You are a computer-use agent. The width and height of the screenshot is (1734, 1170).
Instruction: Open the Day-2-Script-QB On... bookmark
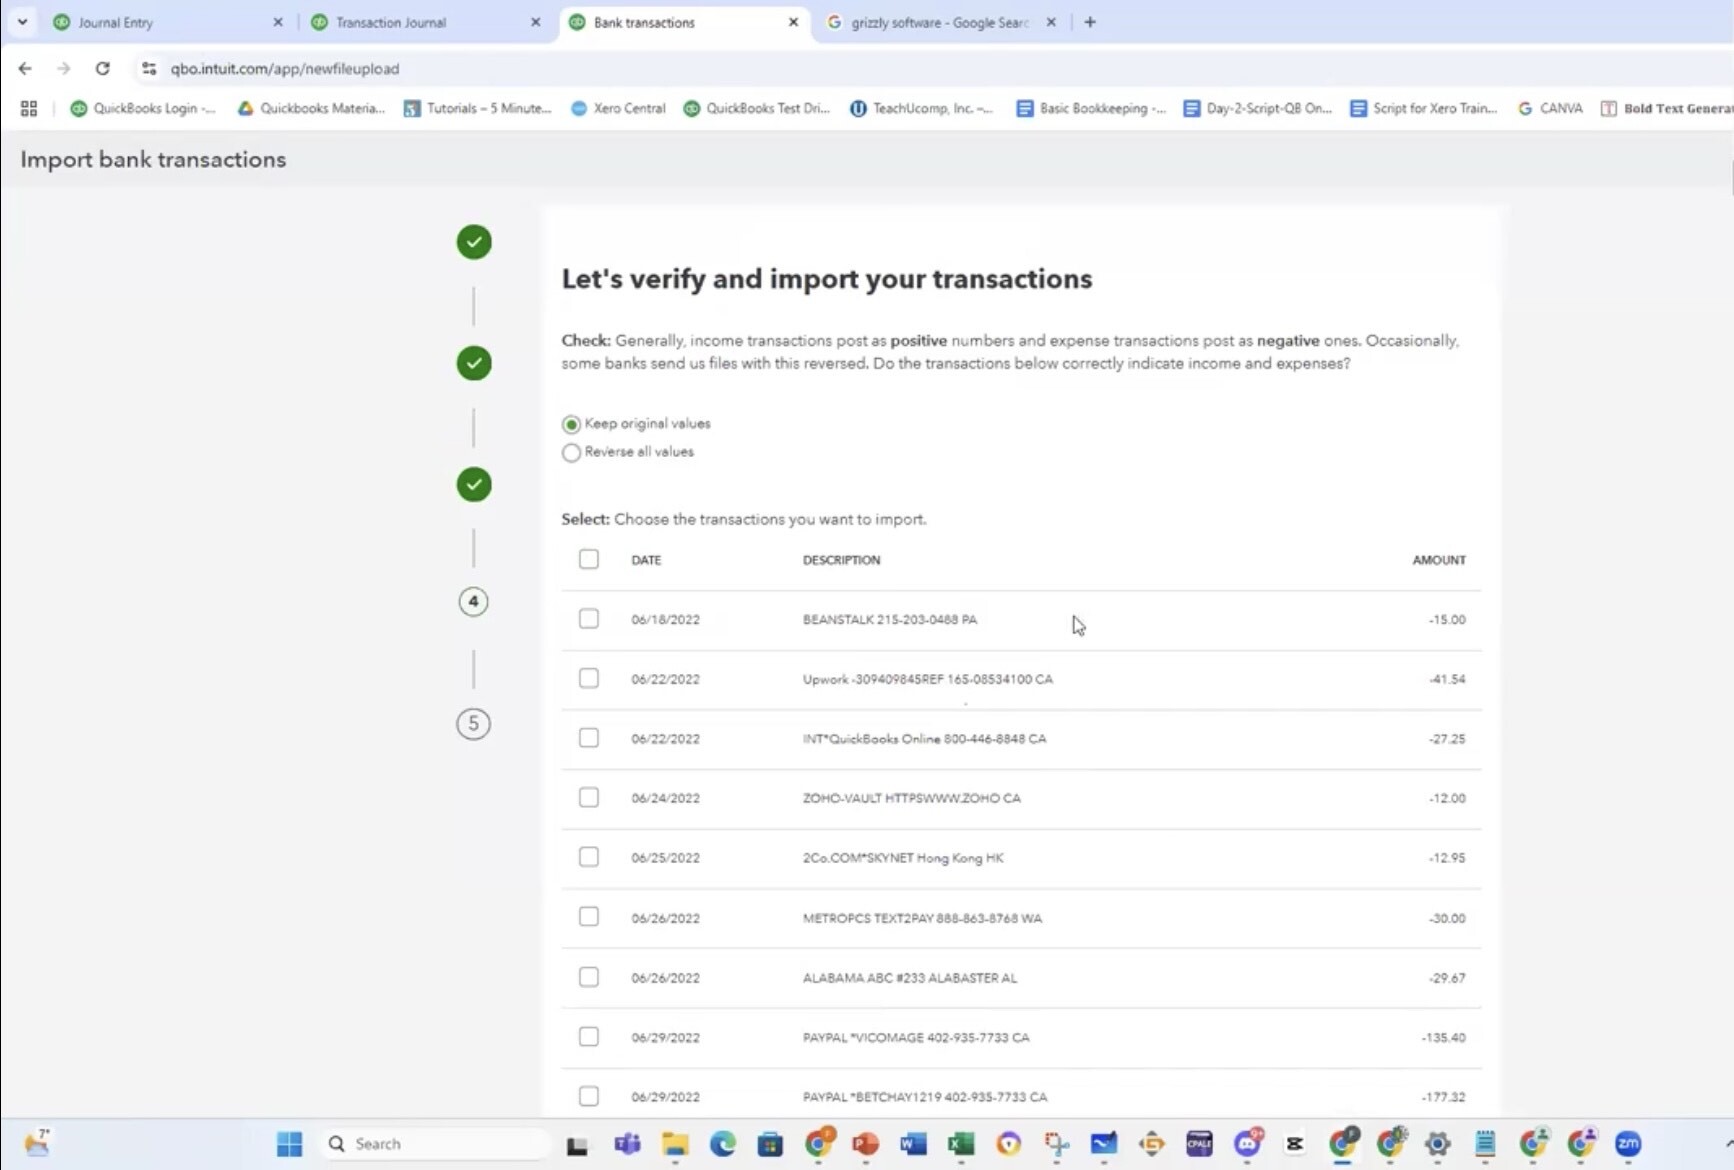click(1257, 108)
